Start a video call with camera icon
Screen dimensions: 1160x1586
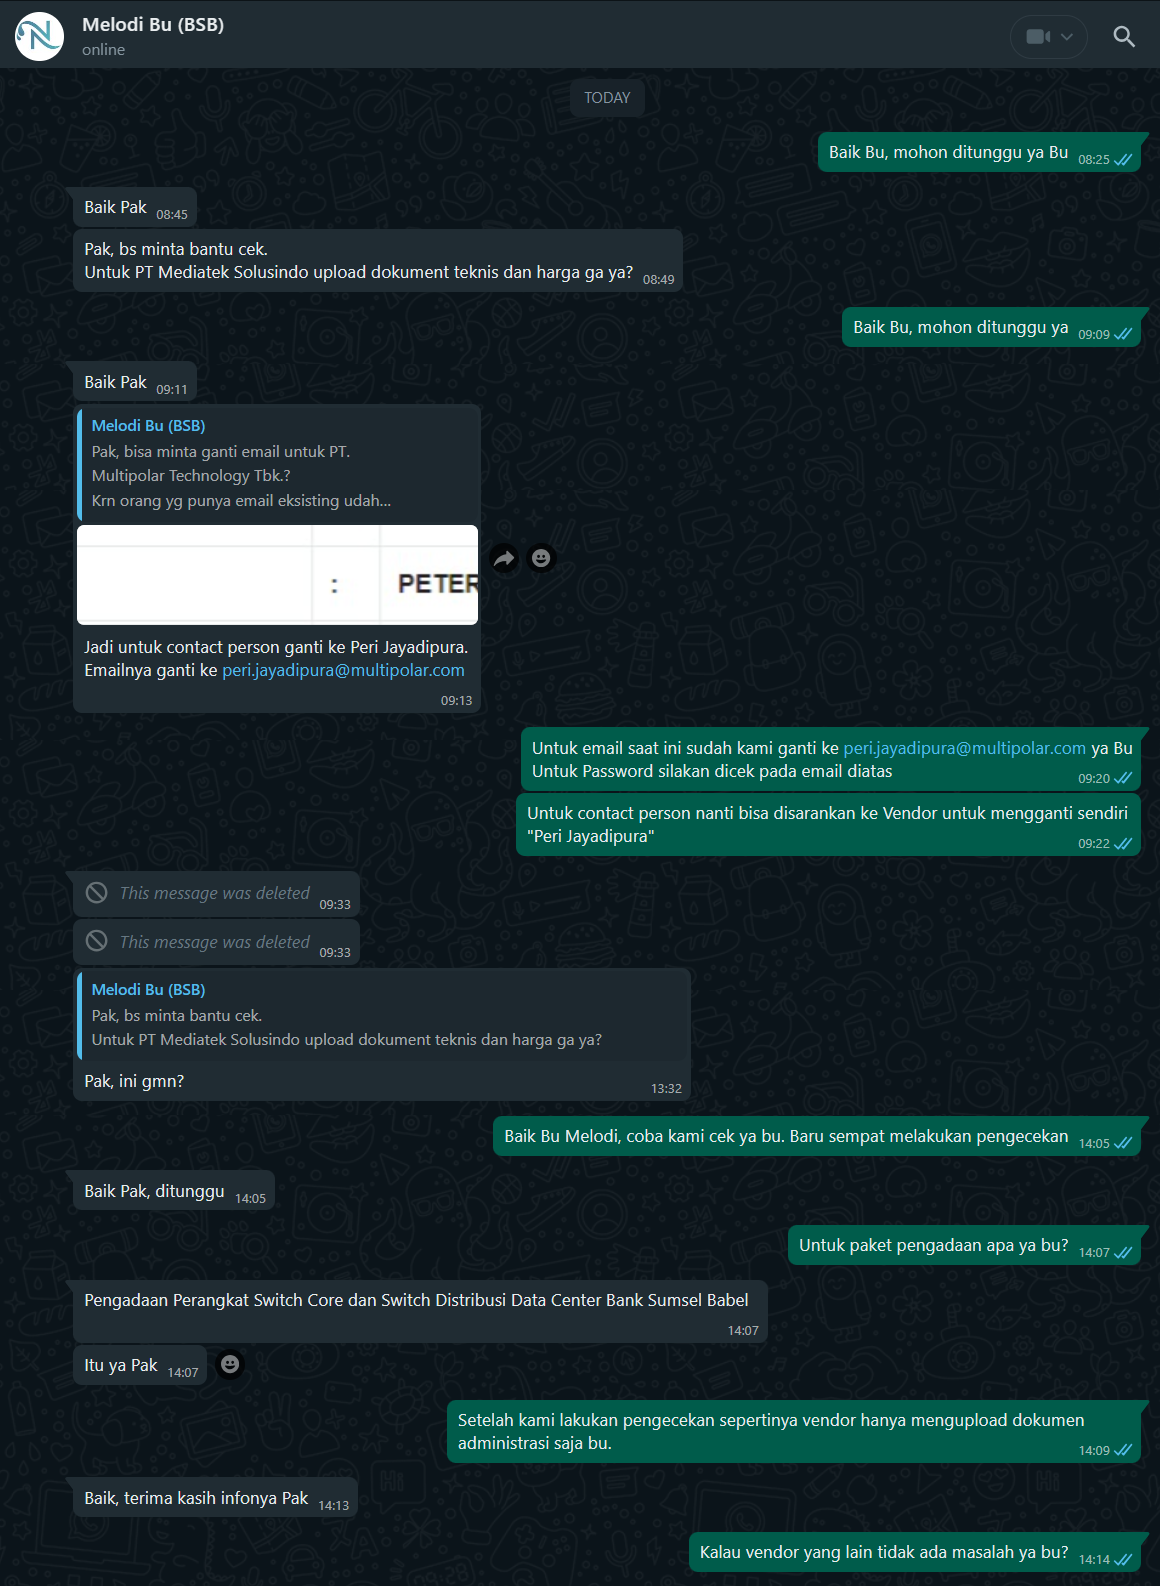[x=1038, y=37]
